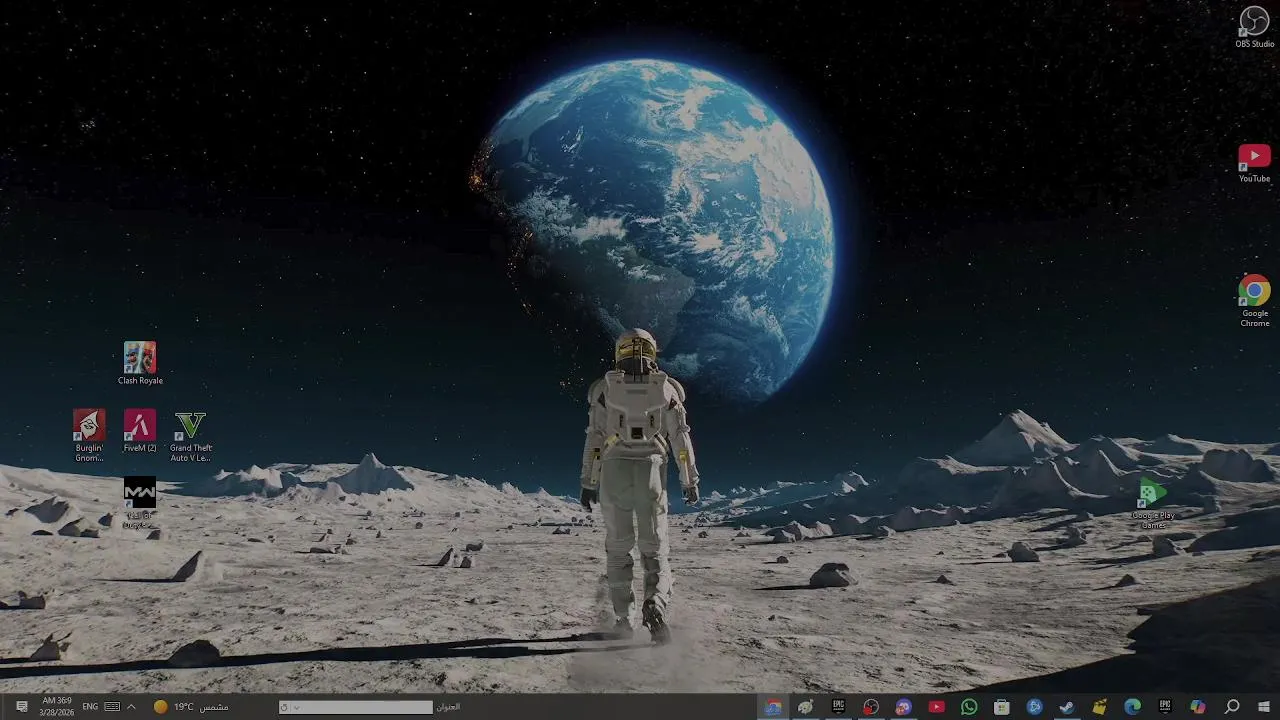The height and width of the screenshot is (720, 1280).
Task: Click the touch keyboard tray icon
Action: coord(112,707)
